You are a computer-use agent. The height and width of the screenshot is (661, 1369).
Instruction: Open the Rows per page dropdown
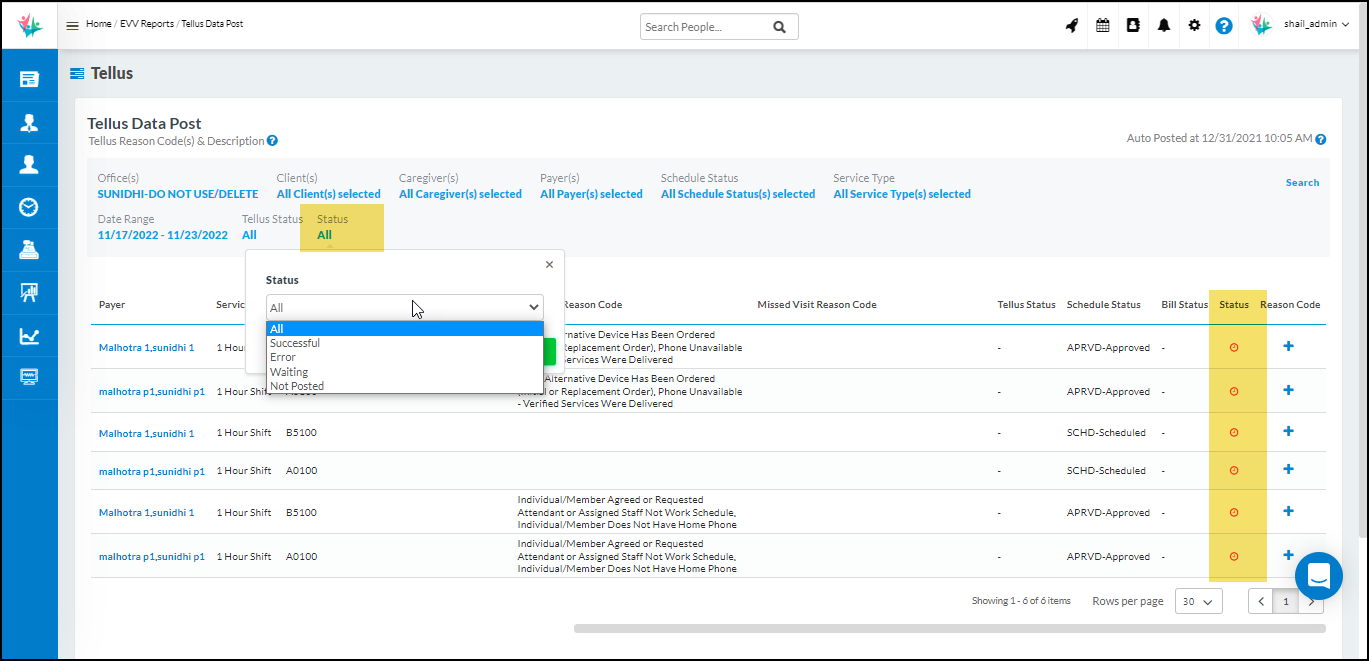[x=1197, y=601]
